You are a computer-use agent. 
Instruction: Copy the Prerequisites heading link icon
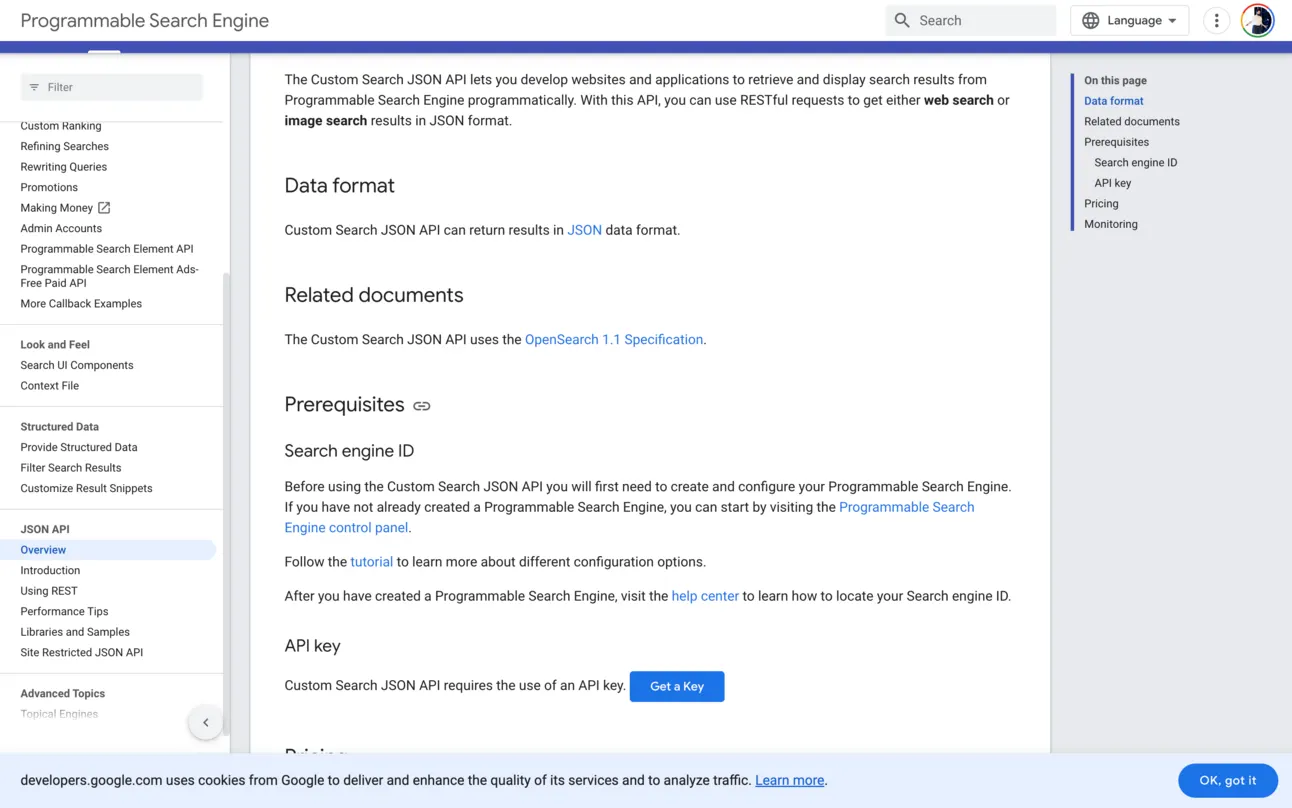click(x=422, y=406)
